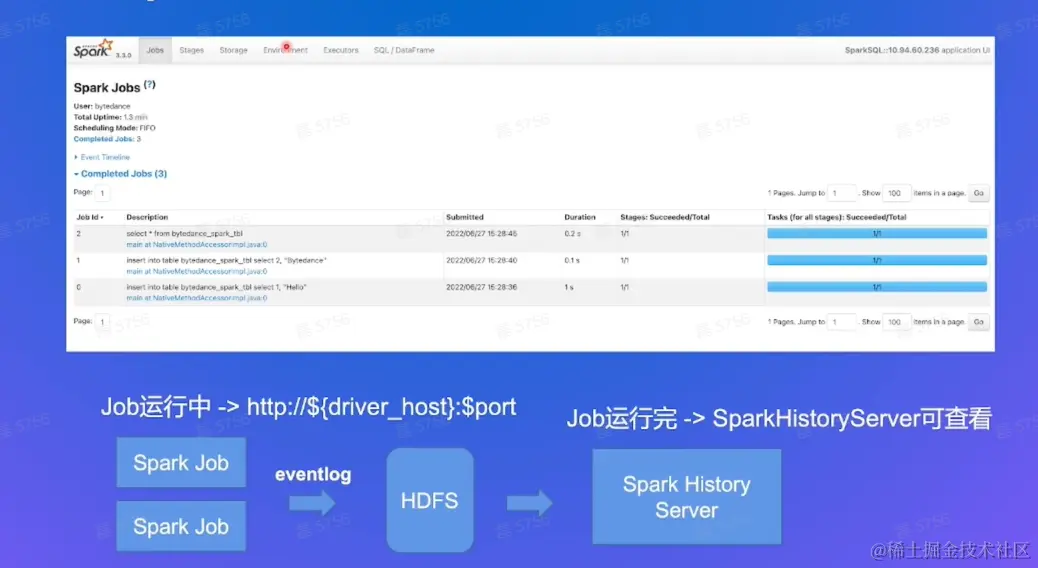This screenshot has height=568, width=1038.
Task: Sort by the Duration column header
Action: click(580, 217)
